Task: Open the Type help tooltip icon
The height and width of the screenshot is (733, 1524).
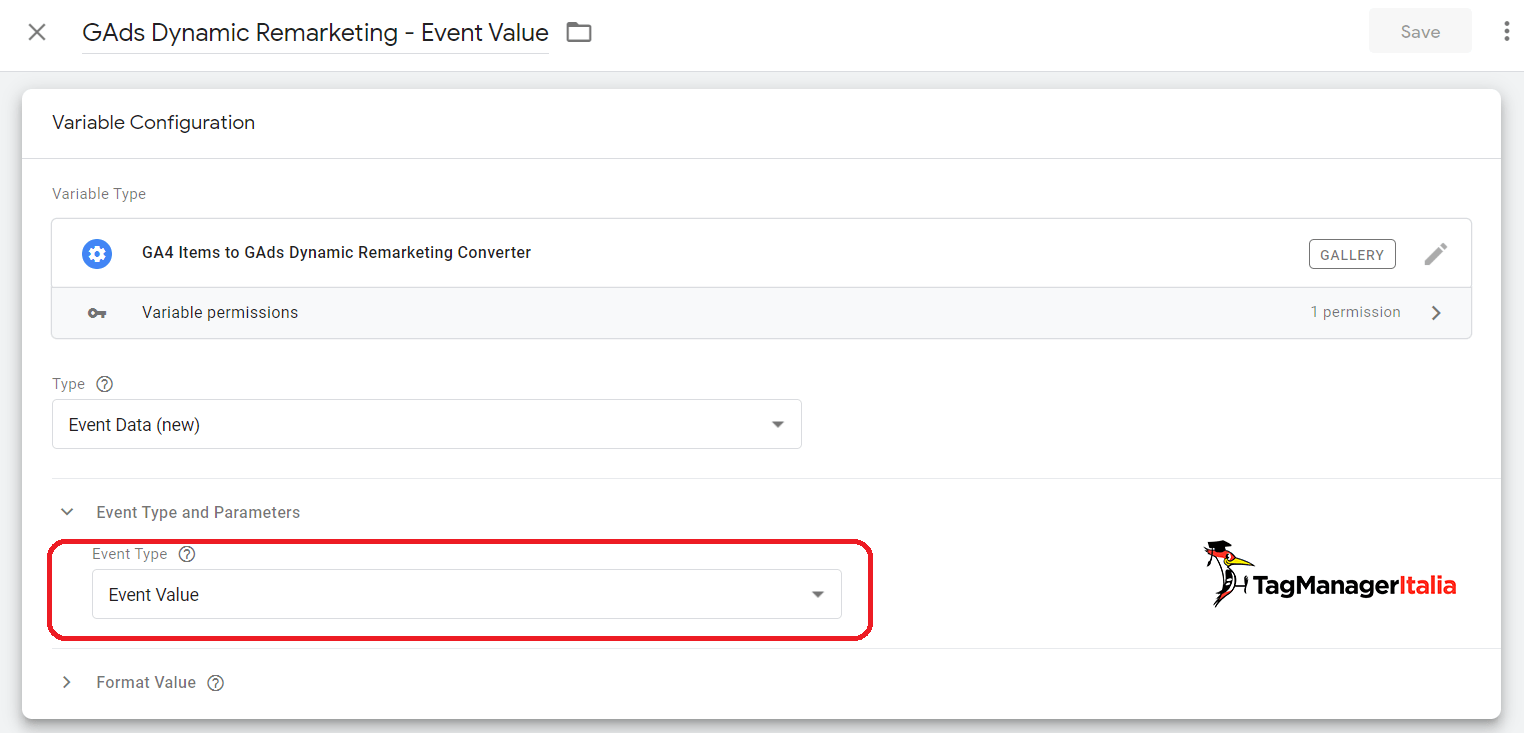Action: 104,383
